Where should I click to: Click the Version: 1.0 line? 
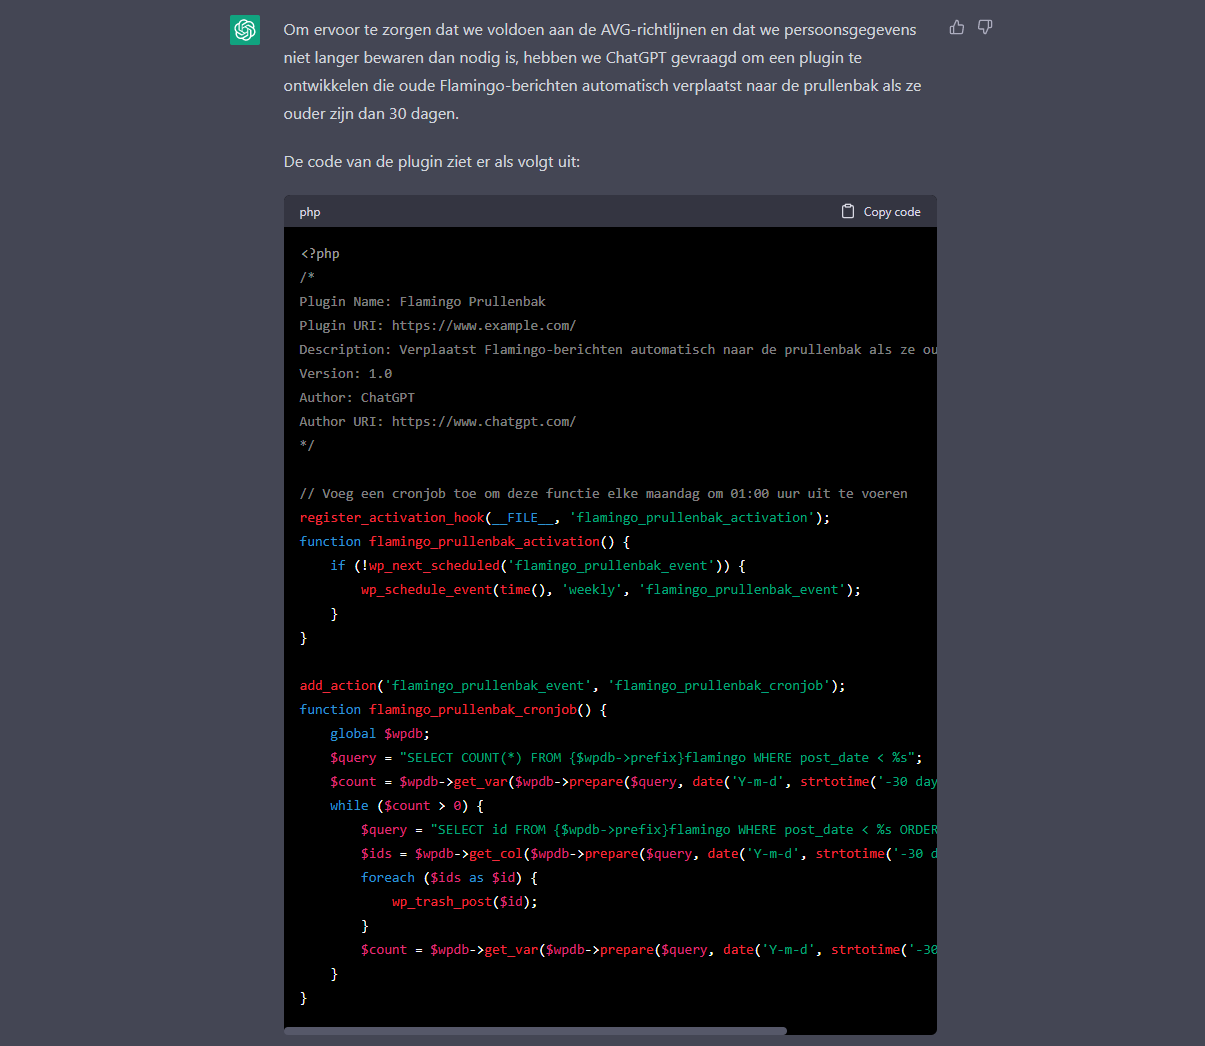pyautogui.click(x=345, y=373)
